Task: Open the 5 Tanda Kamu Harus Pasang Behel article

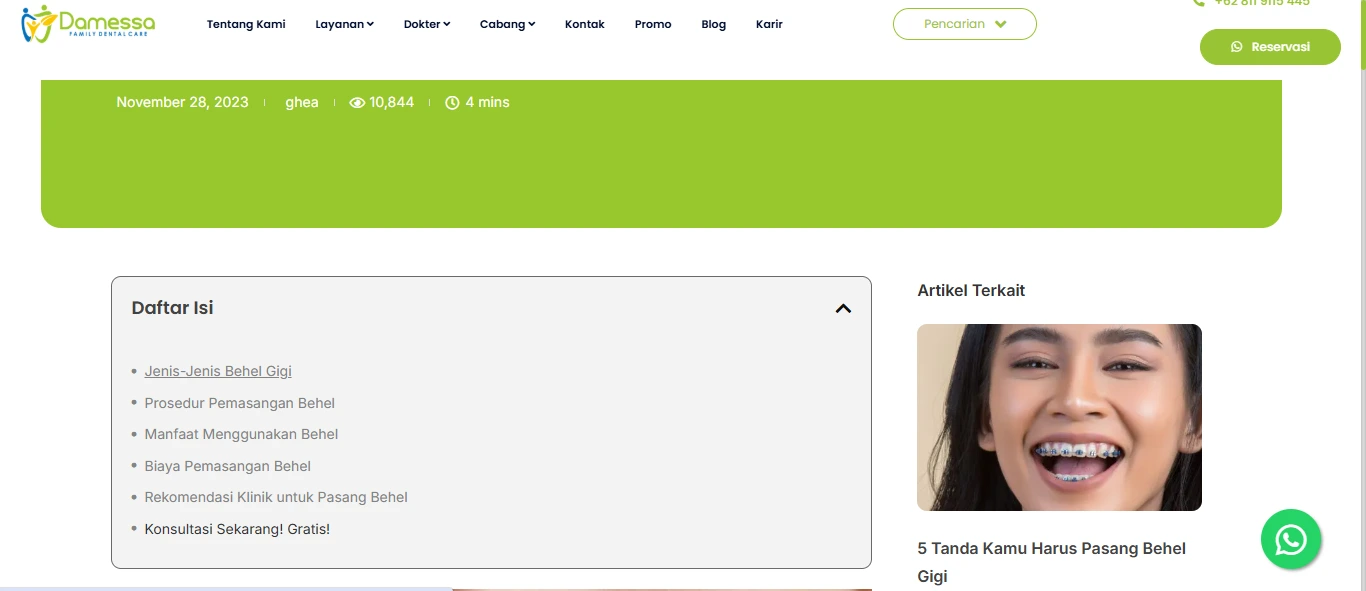Action: pos(1052,562)
